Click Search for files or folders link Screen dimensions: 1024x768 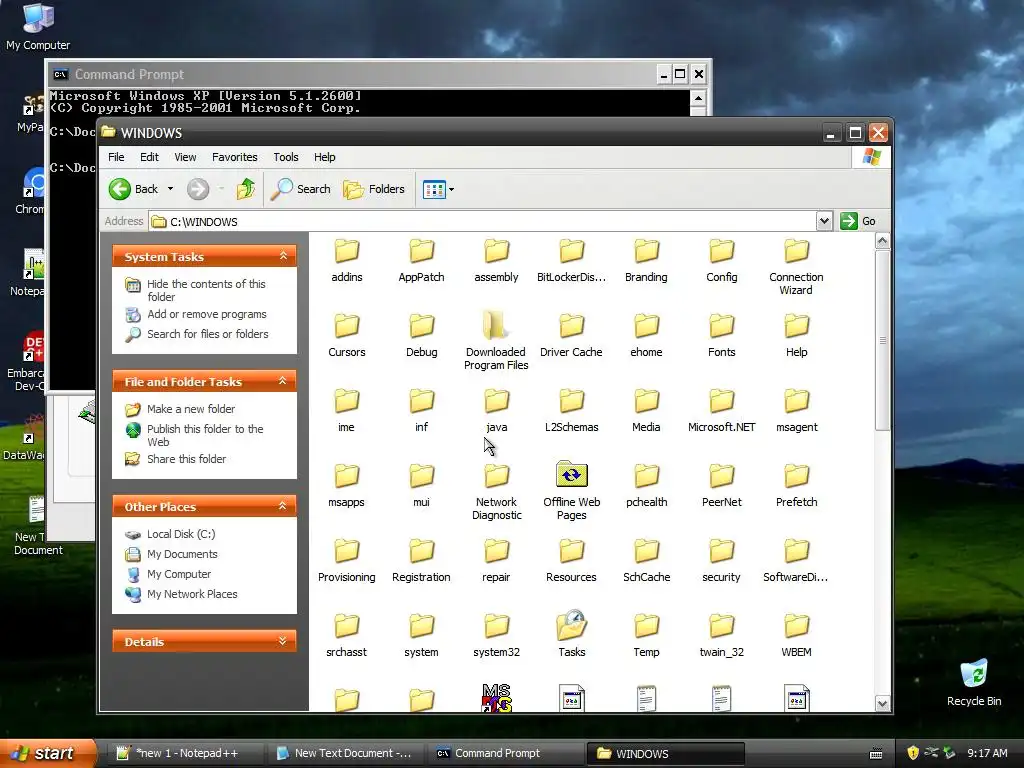pos(208,334)
